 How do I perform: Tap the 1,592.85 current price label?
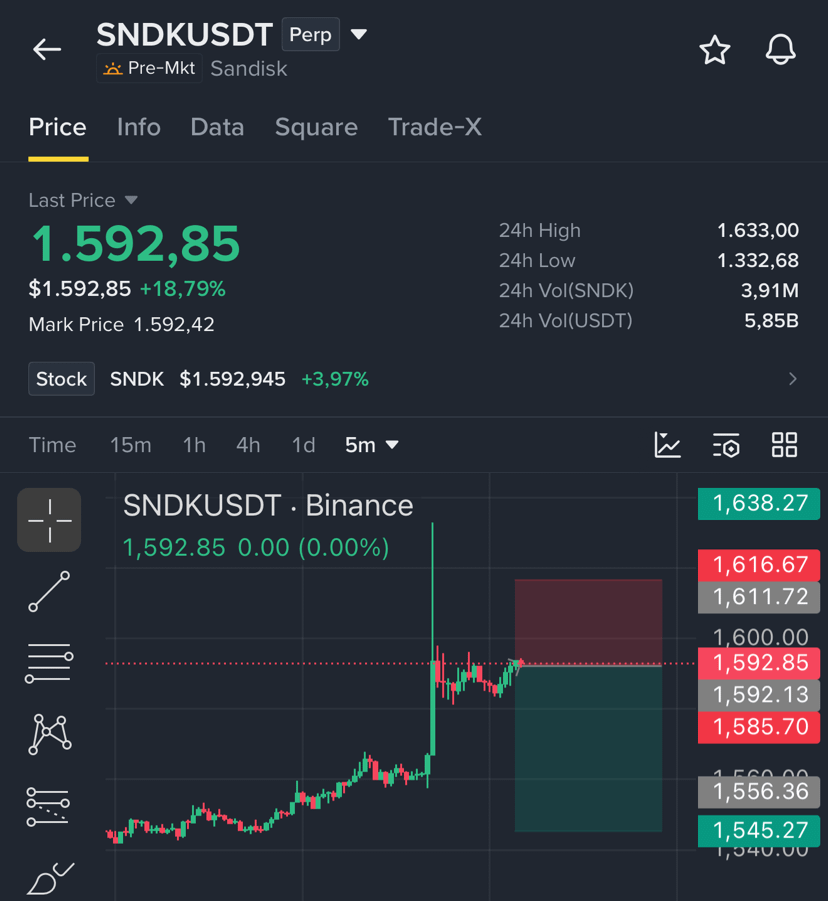pyautogui.click(x=759, y=663)
